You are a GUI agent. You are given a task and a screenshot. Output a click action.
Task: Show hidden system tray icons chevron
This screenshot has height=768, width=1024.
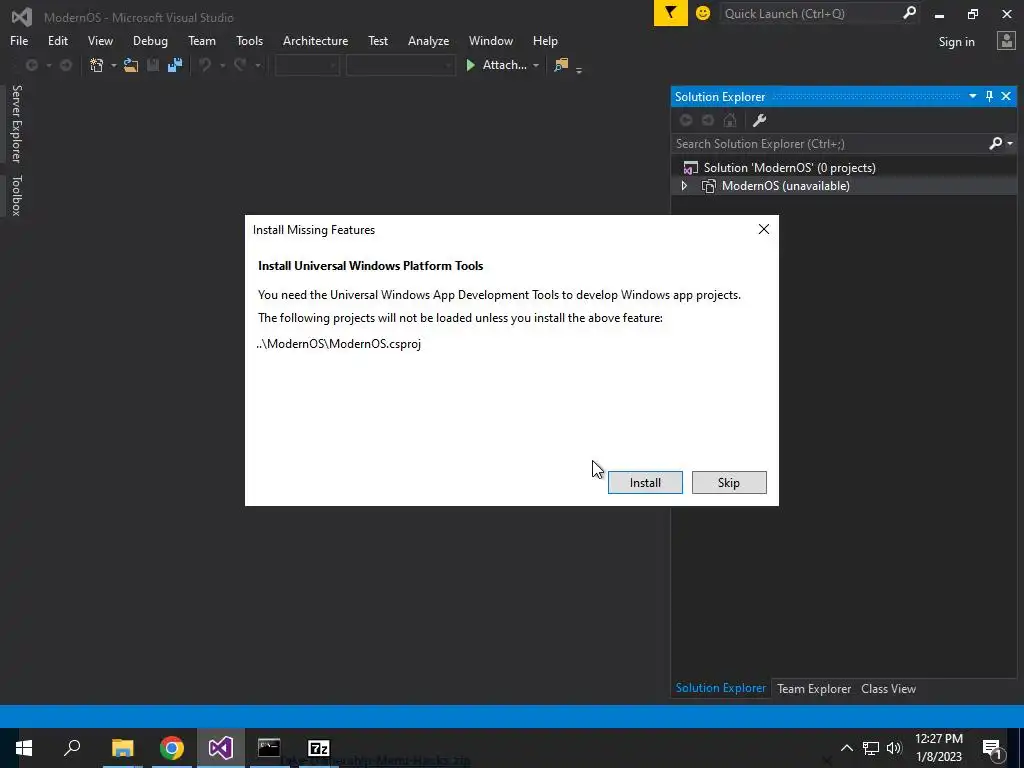(846, 748)
